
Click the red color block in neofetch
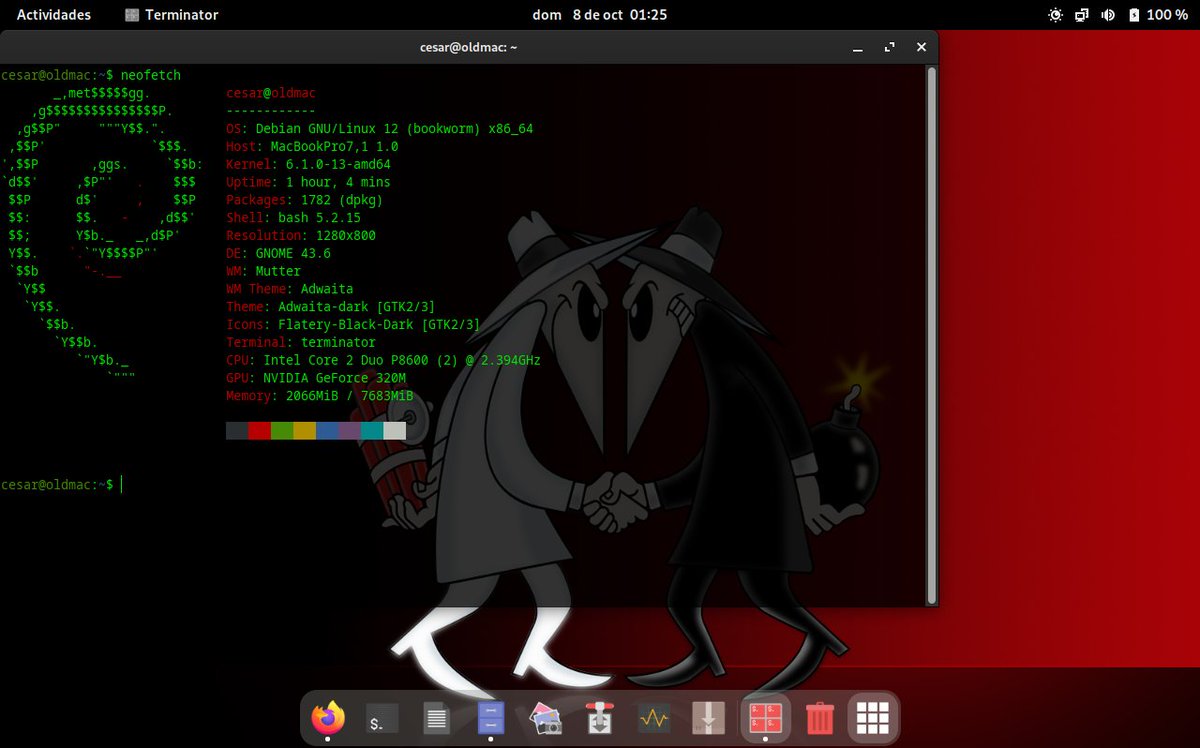point(260,431)
